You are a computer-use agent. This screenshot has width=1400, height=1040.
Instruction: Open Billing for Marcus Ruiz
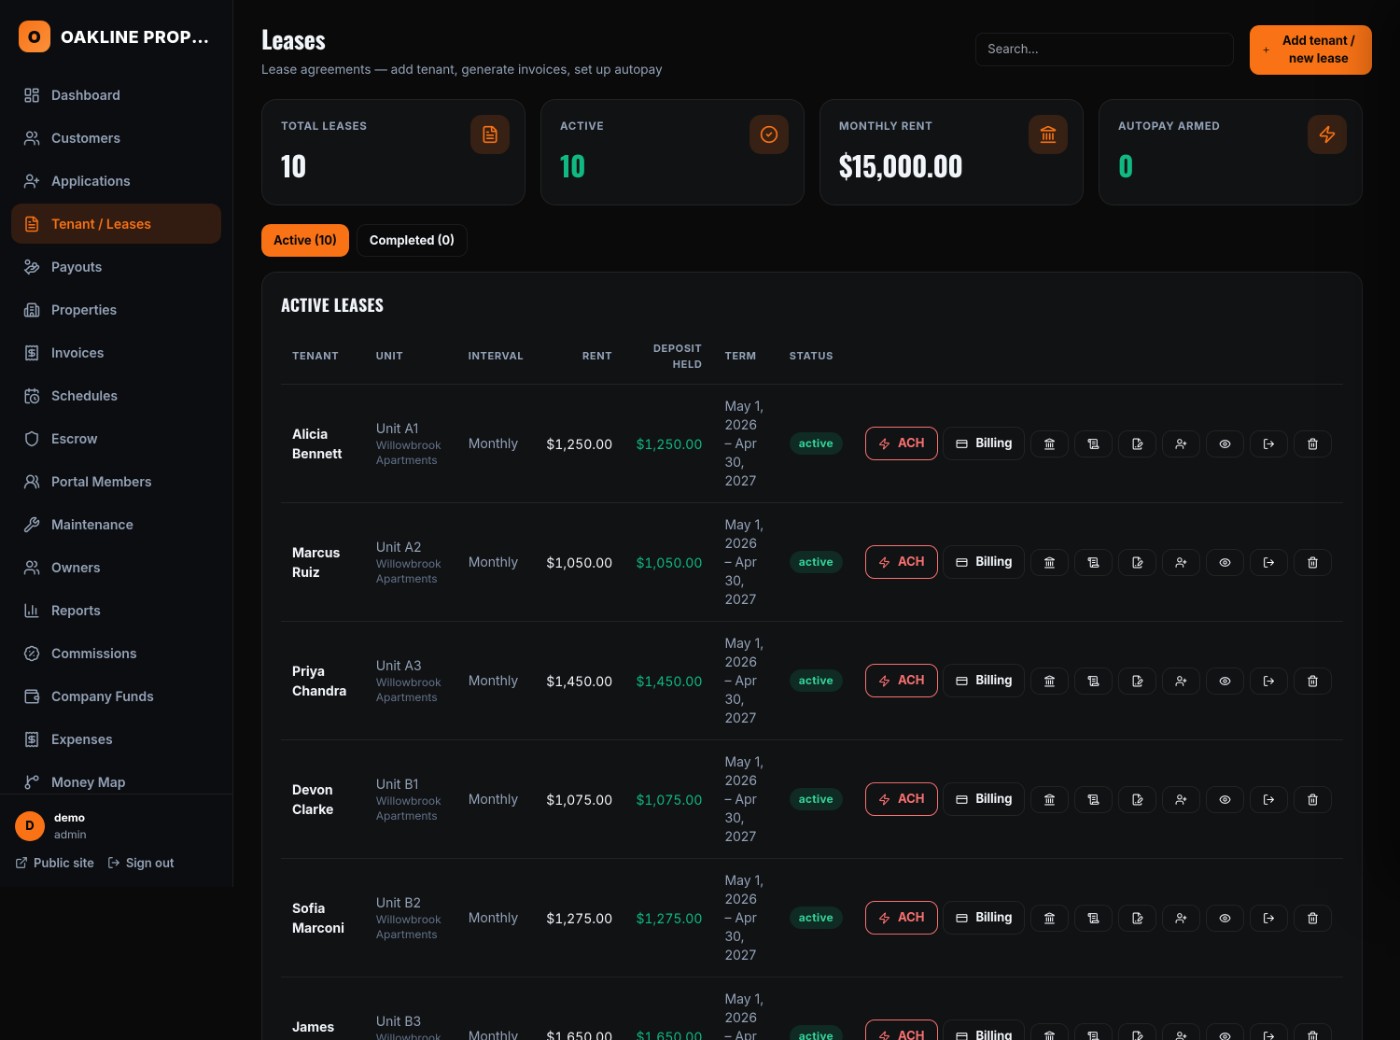tap(984, 562)
